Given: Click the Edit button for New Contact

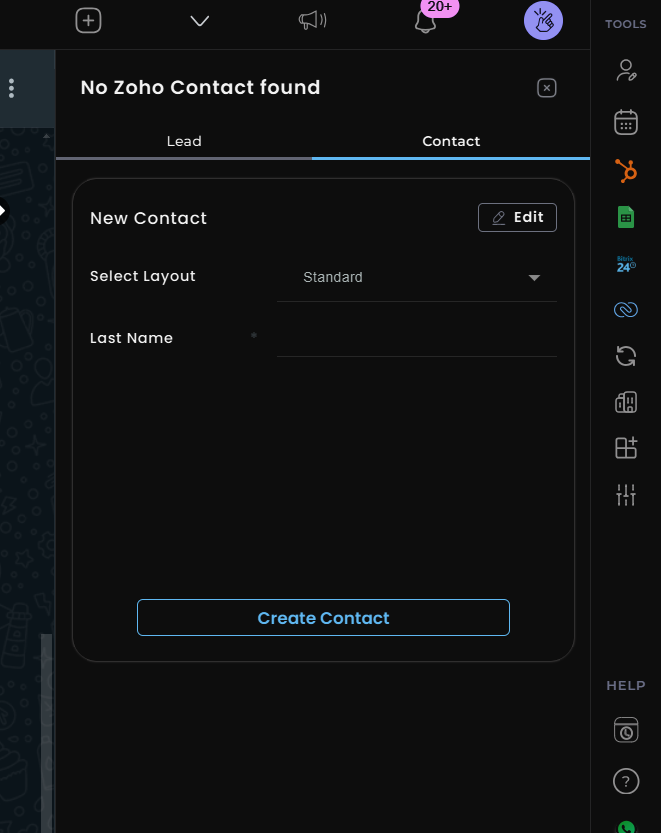Looking at the screenshot, I should coord(517,217).
